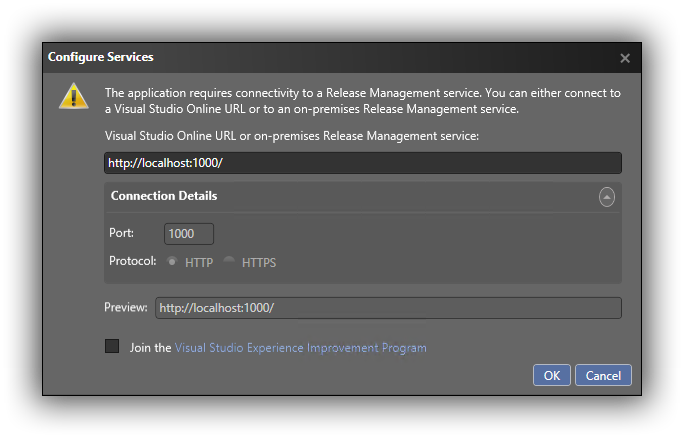Click the Preview URL field
684x438 pixels.
pos(388,308)
